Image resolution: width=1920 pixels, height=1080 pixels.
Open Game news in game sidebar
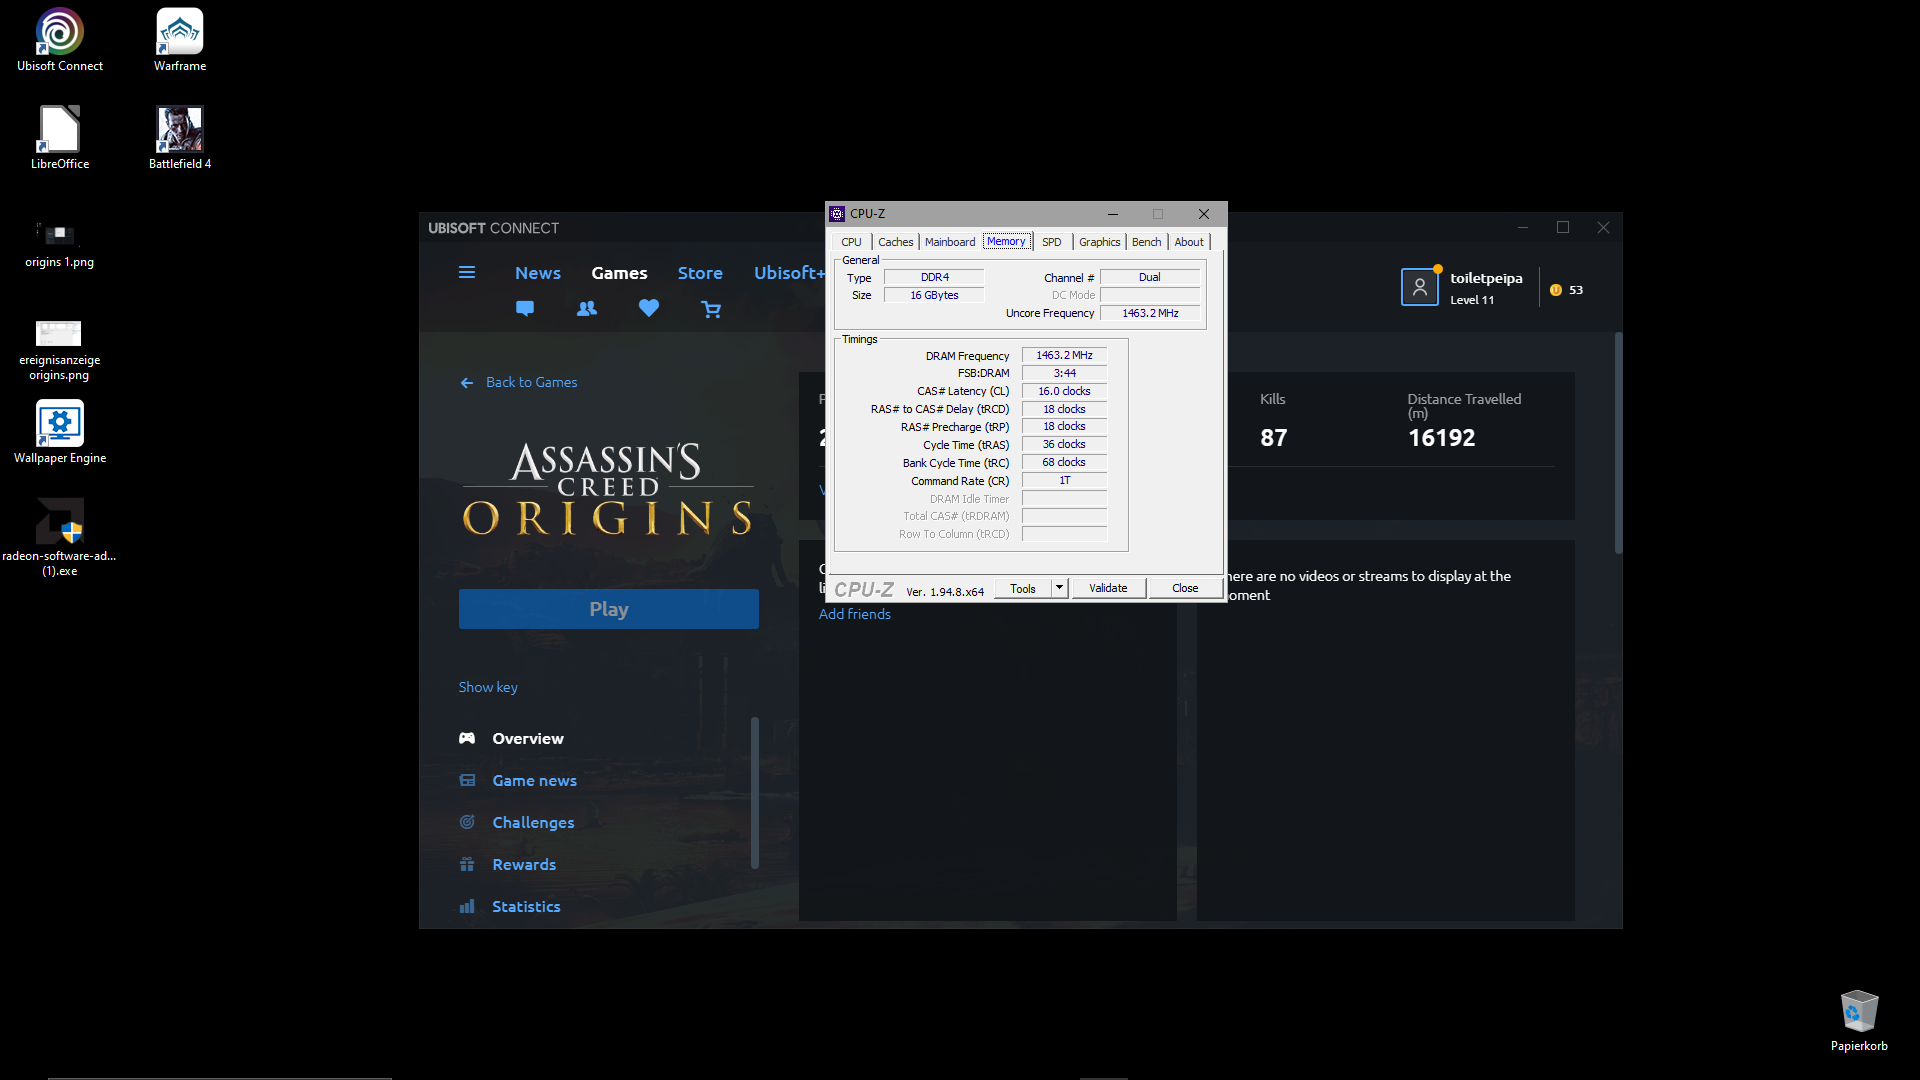(x=534, y=780)
